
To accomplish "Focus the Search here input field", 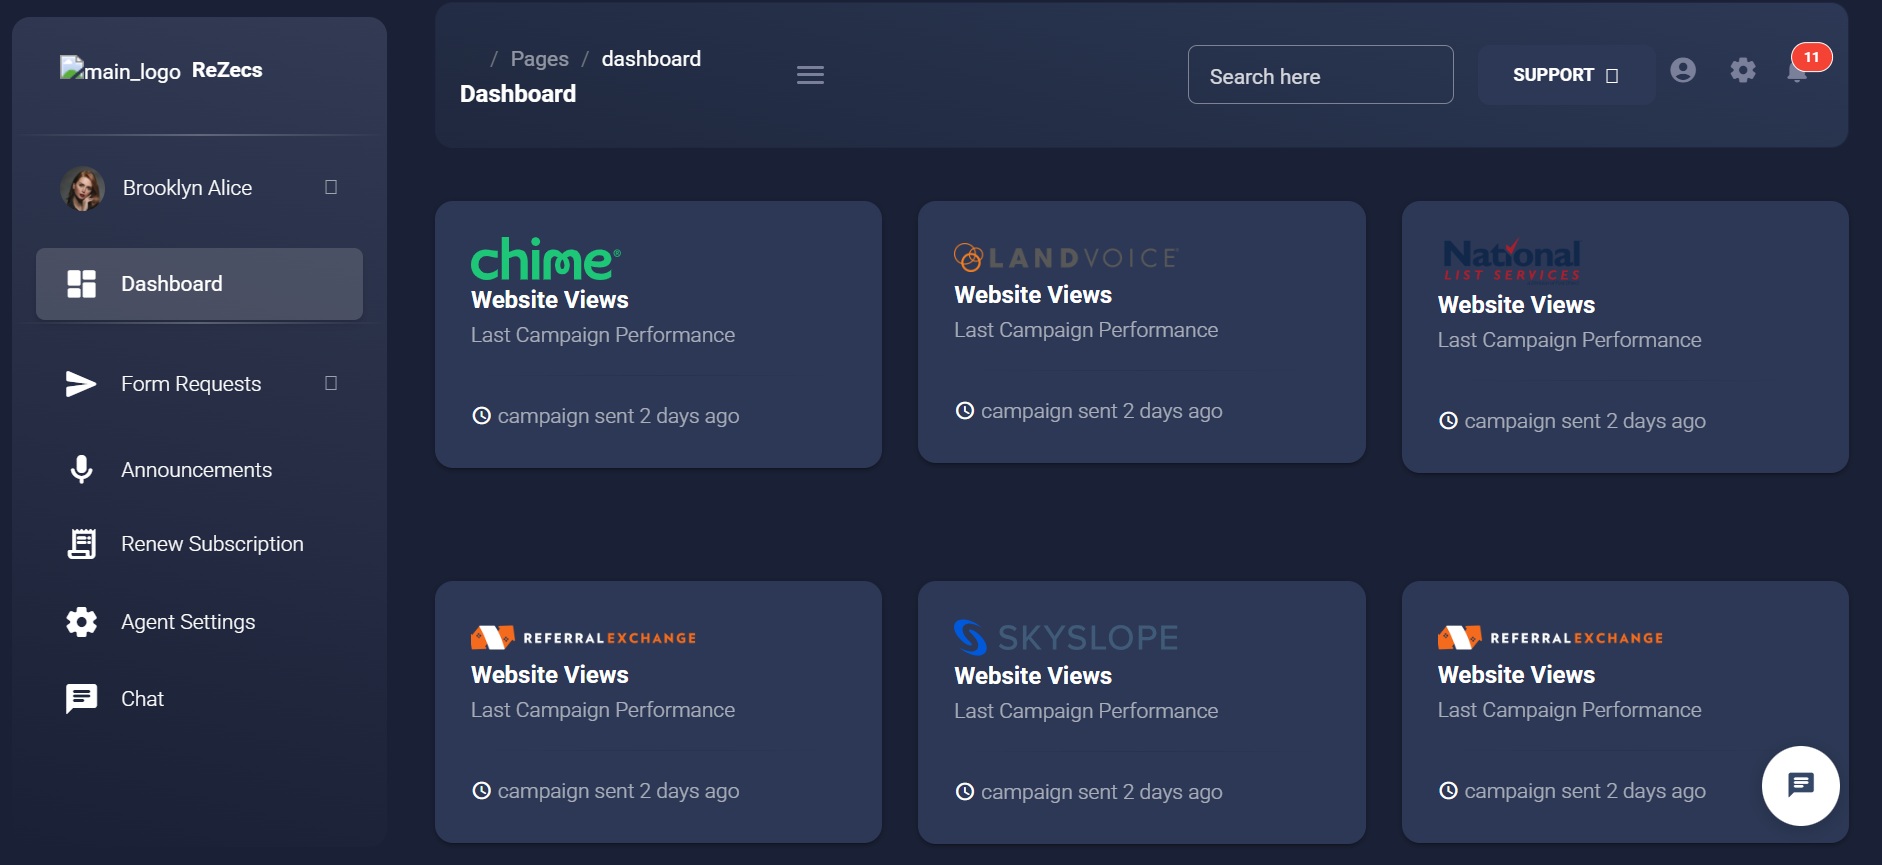I will [1320, 75].
